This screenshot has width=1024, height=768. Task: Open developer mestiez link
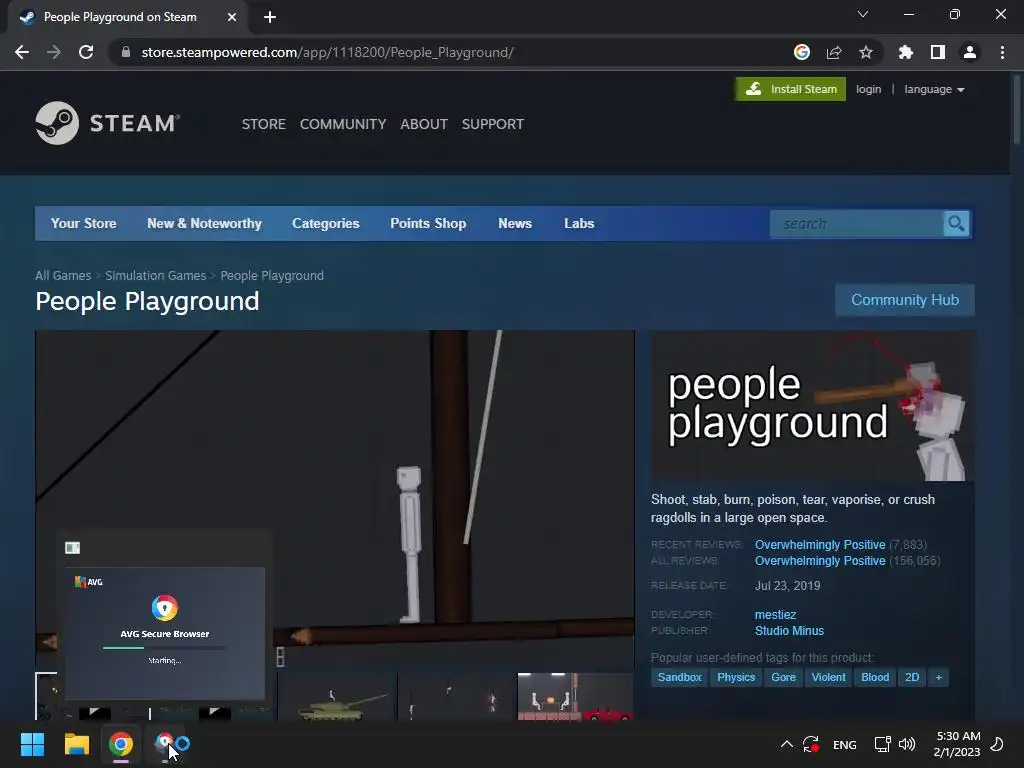775,615
